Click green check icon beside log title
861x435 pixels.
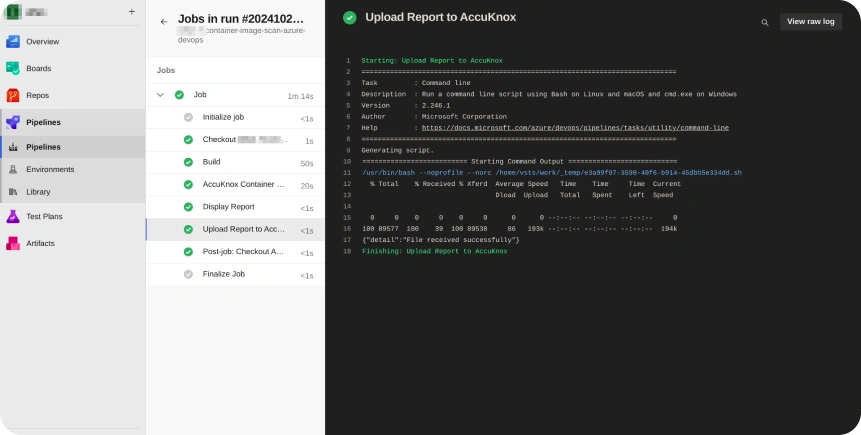click(x=350, y=18)
